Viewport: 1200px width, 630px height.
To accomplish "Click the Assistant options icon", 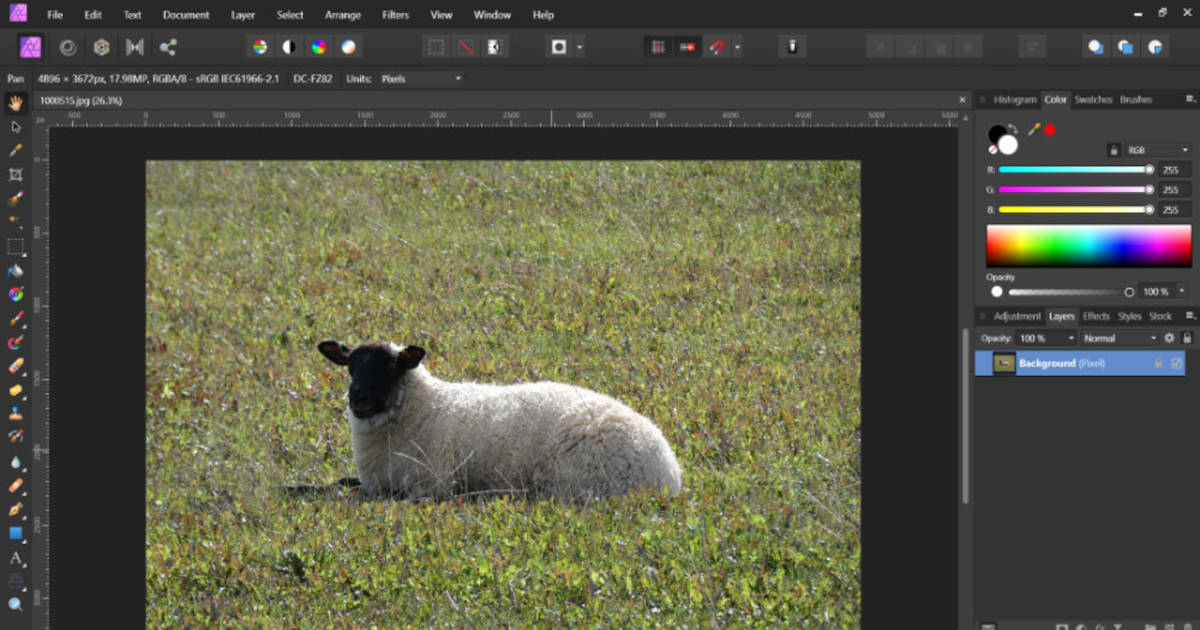I will (x=792, y=47).
